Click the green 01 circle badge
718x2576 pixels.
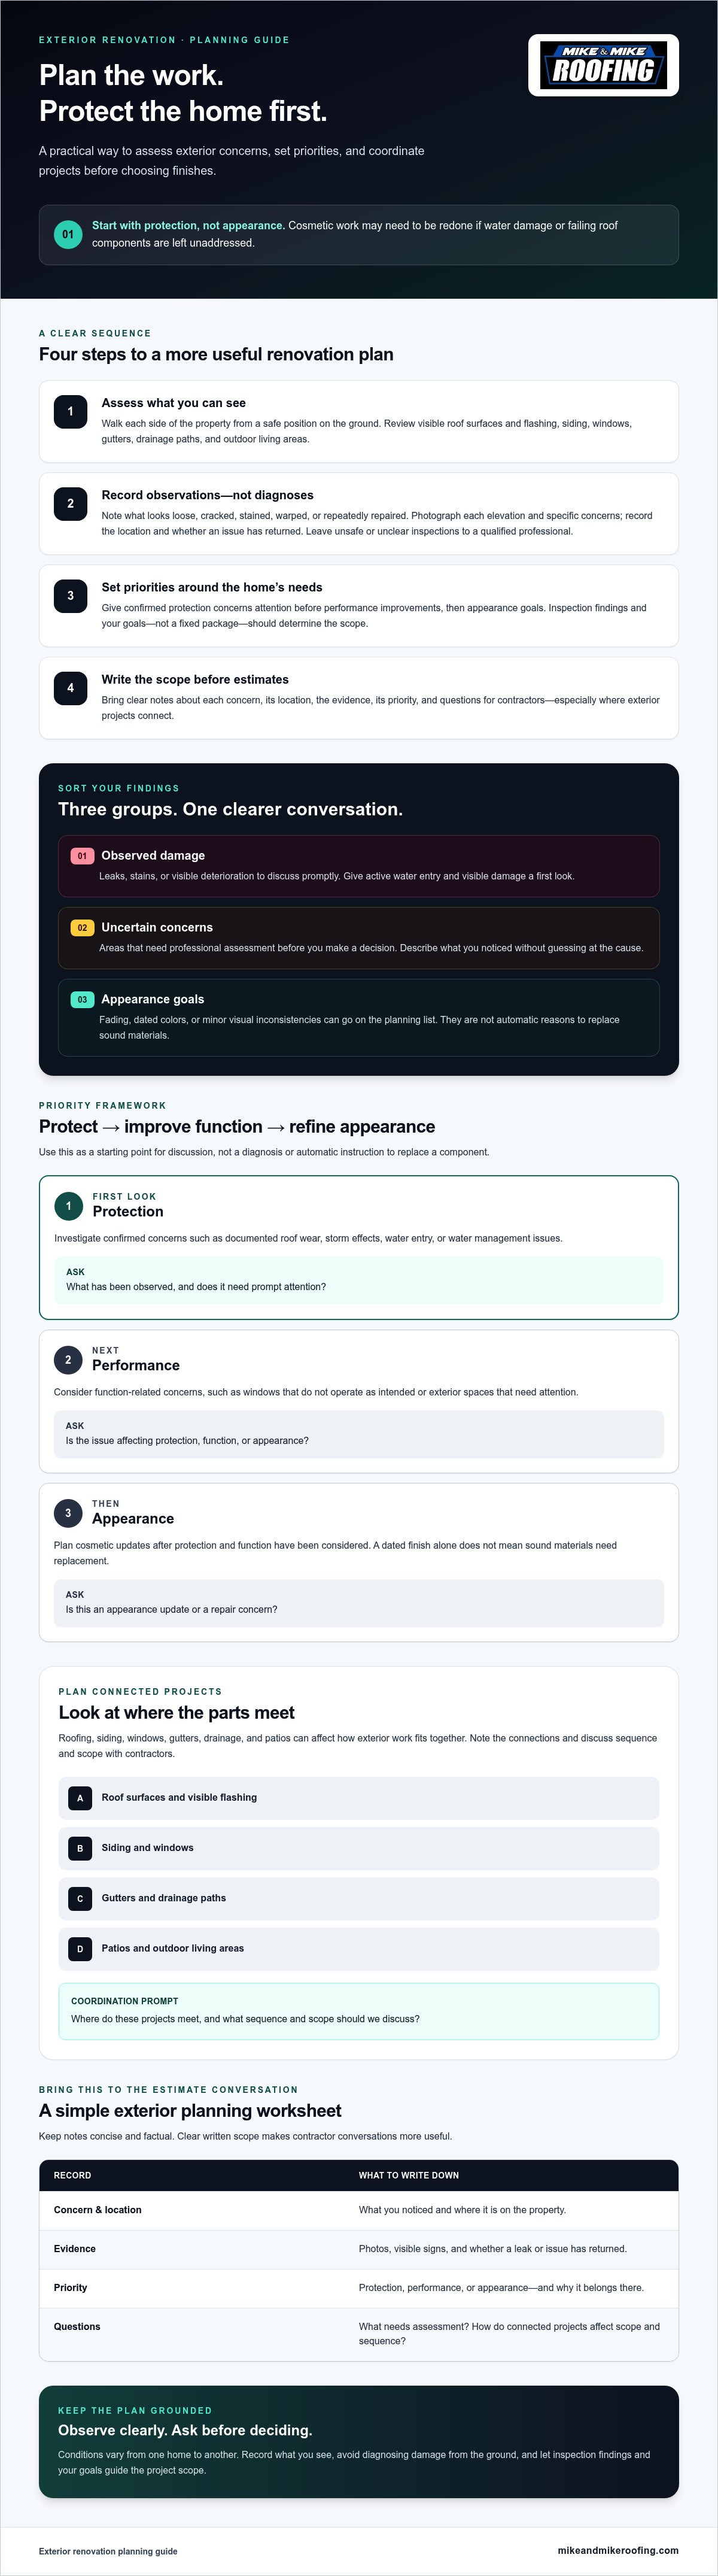click(x=68, y=234)
